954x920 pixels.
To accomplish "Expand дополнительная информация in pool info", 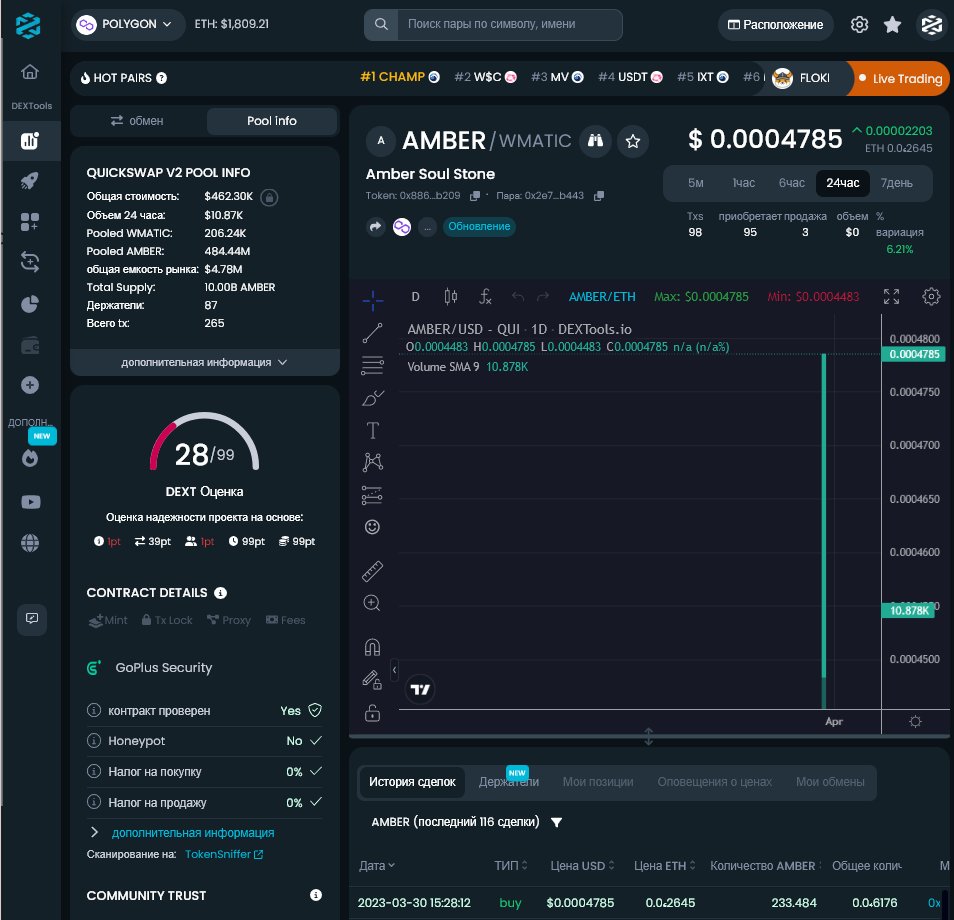I will [204, 363].
